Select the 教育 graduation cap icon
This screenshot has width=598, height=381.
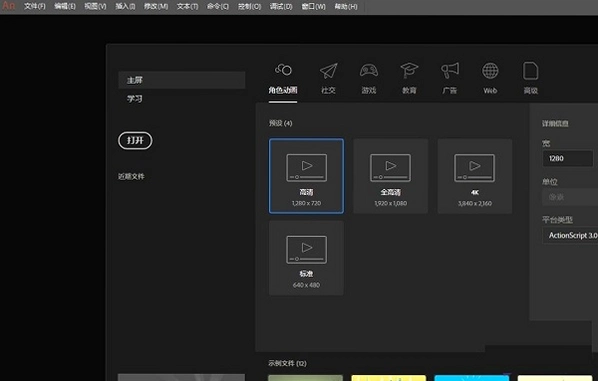click(409, 71)
